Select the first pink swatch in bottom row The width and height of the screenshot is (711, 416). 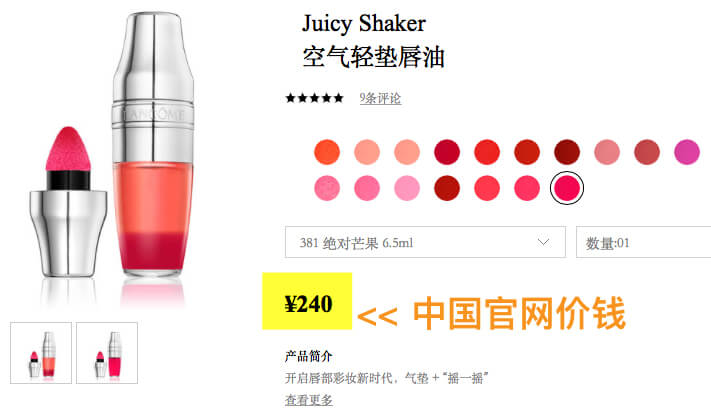click(x=327, y=188)
